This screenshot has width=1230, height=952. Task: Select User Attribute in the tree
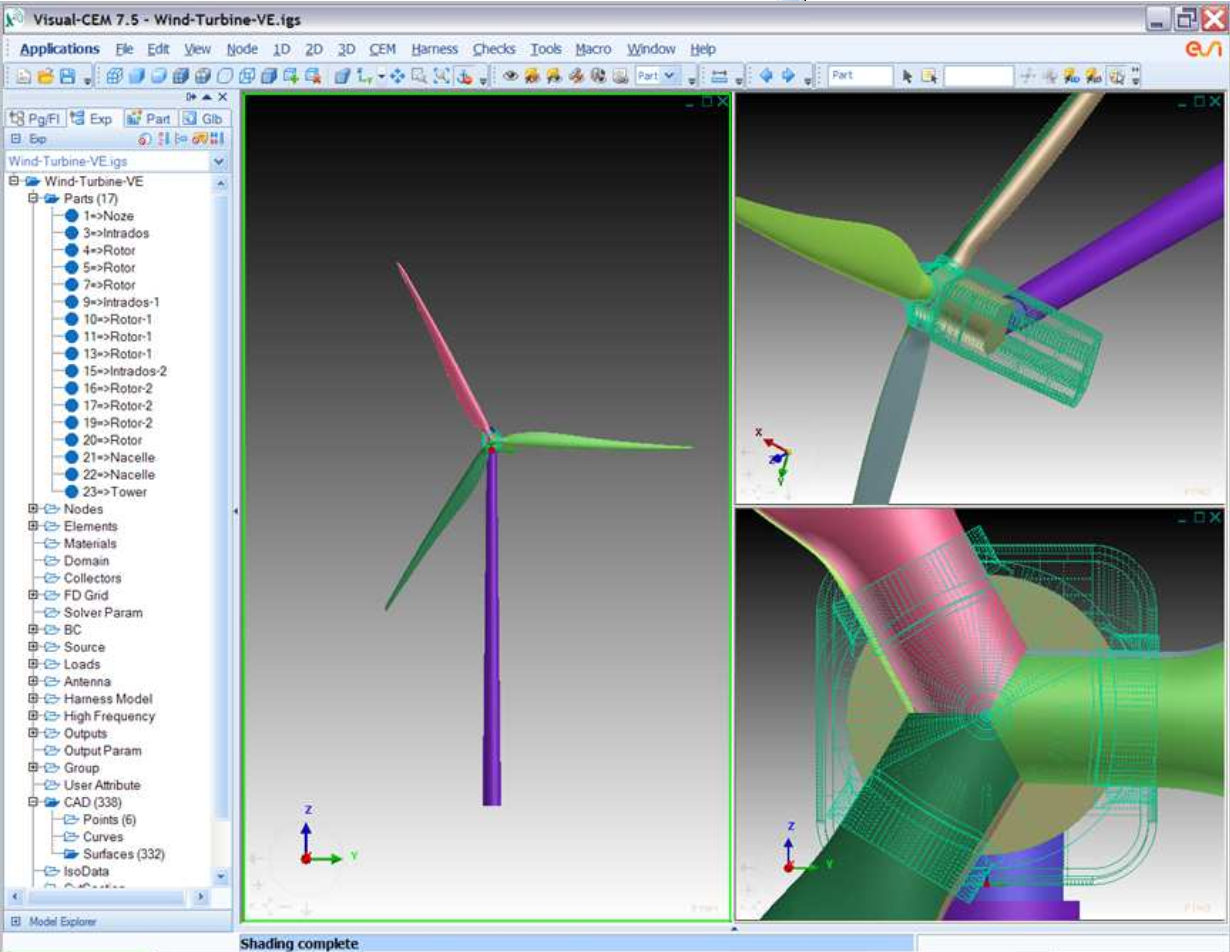[x=102, y=785]
